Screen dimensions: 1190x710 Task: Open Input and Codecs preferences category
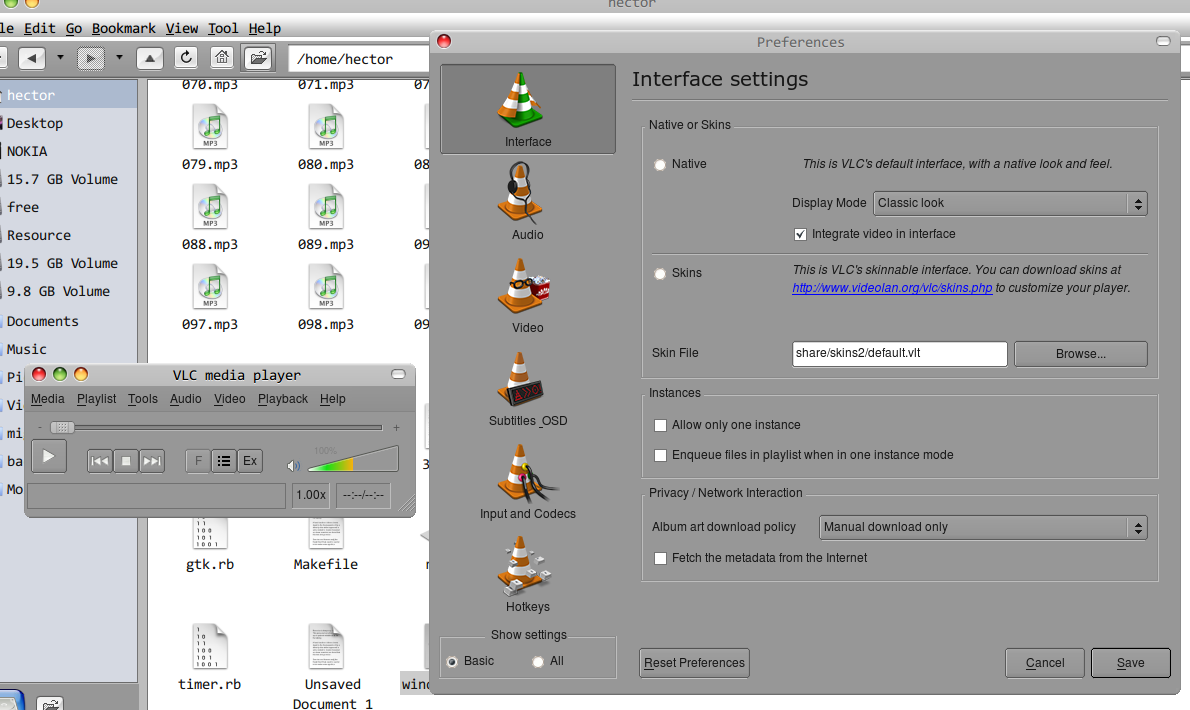(x=527, y=482)
